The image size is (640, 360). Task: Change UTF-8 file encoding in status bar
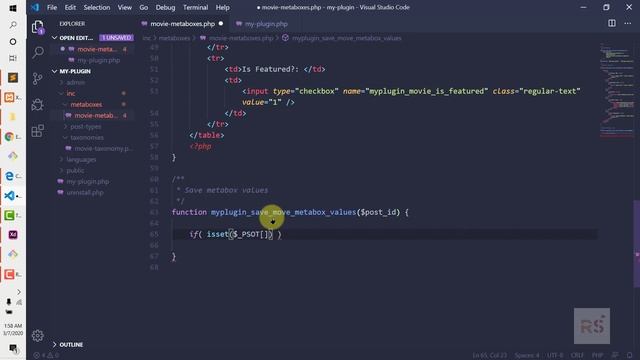555,356
